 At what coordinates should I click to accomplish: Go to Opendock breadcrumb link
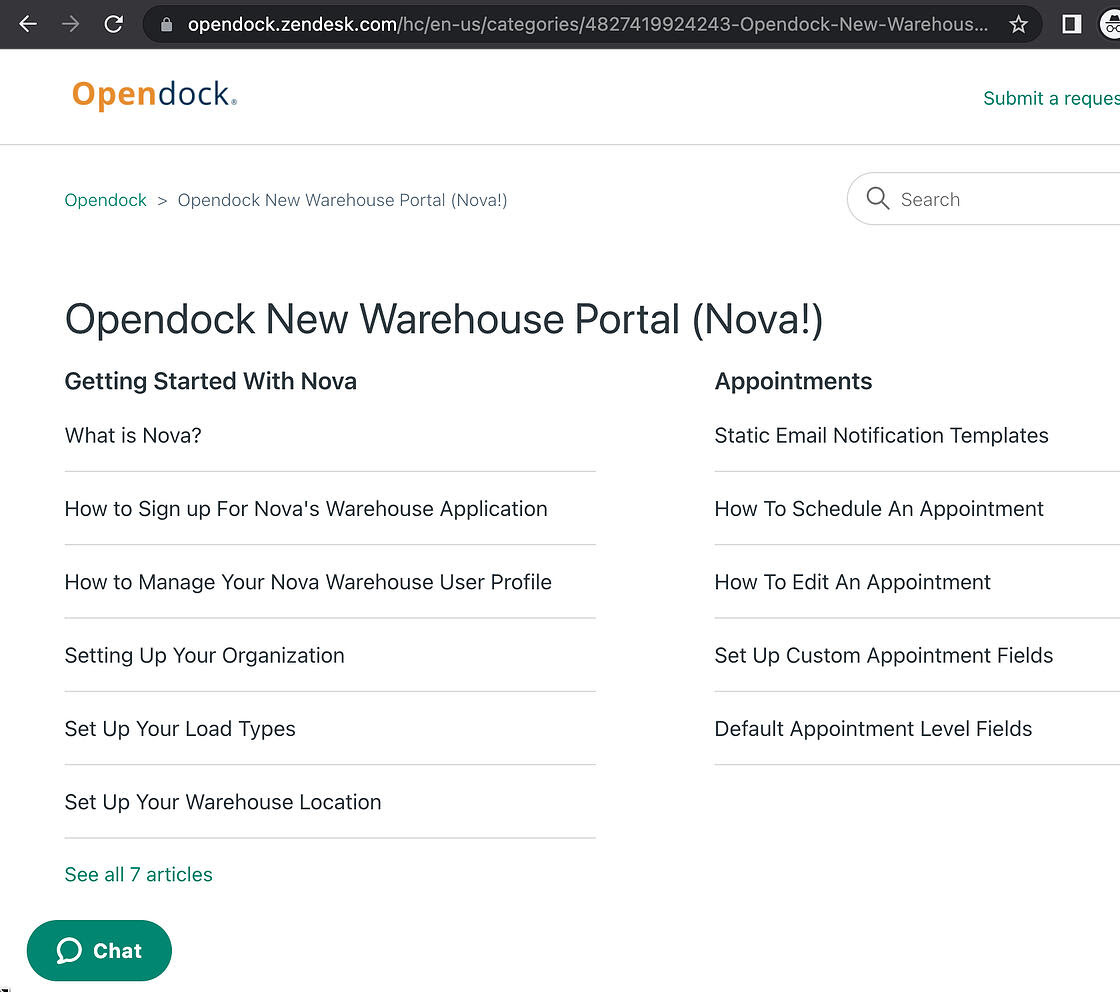pyautogui.click(x=106, y=201)
